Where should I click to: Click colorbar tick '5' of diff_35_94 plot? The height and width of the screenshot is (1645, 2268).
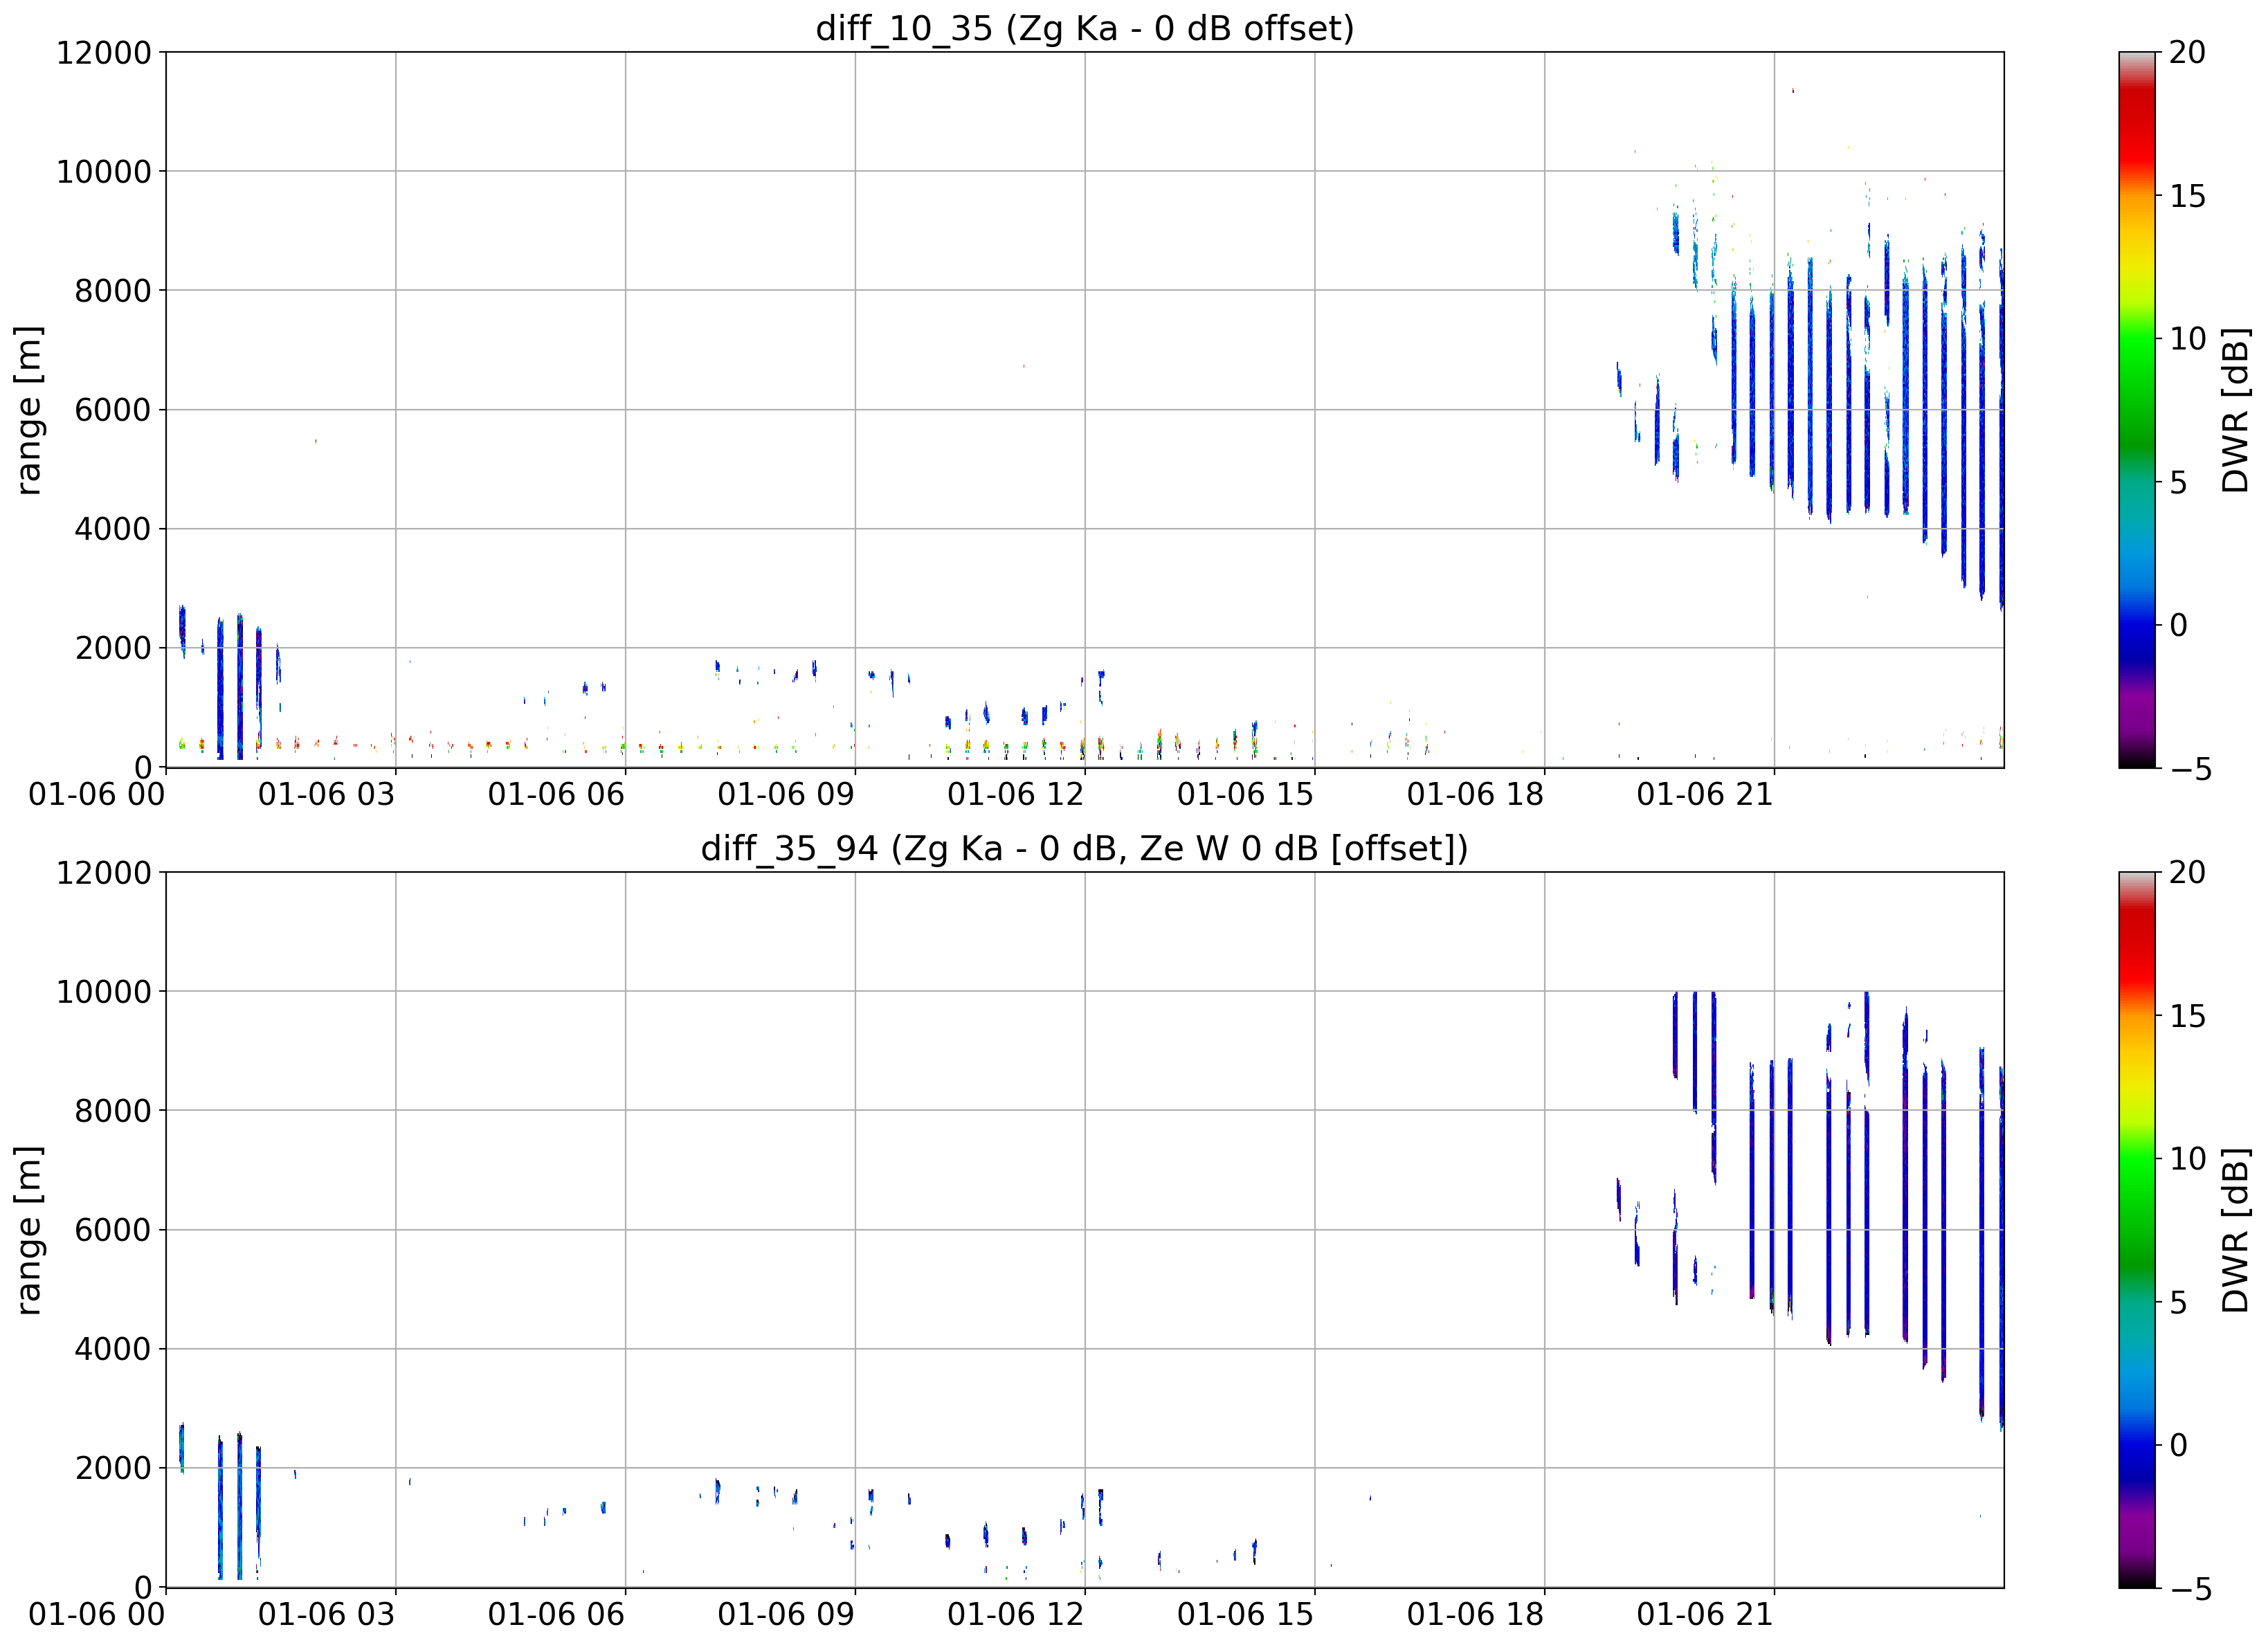click(x=2179, y=1302)
